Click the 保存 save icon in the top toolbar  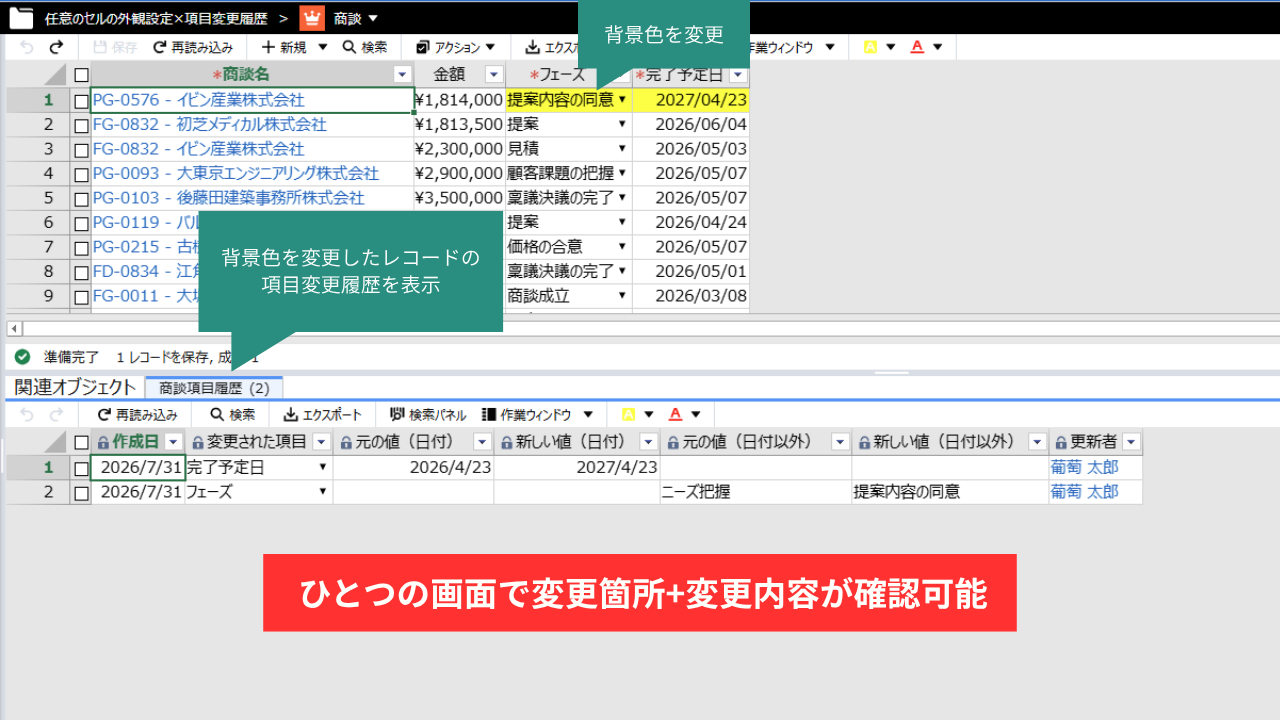coord(100,47)
